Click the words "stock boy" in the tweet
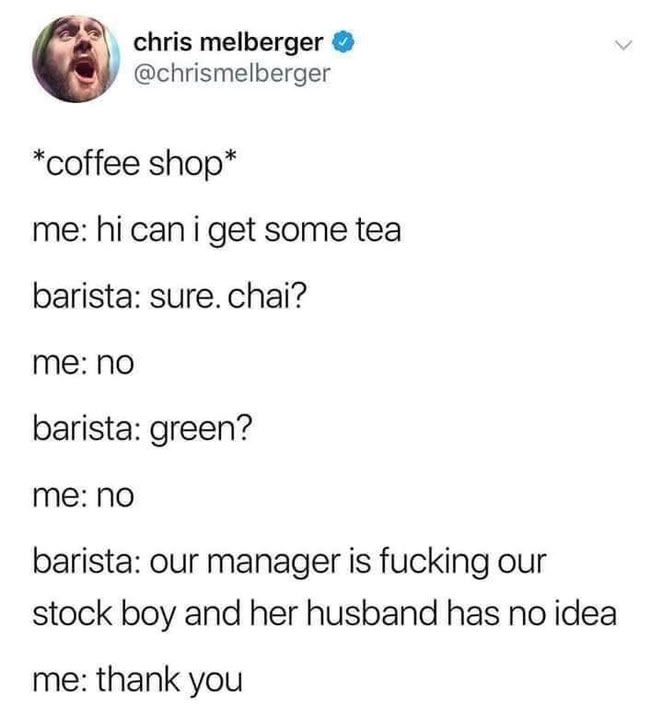The height and width of the screenshot is (720, 663). pos(104,615)
